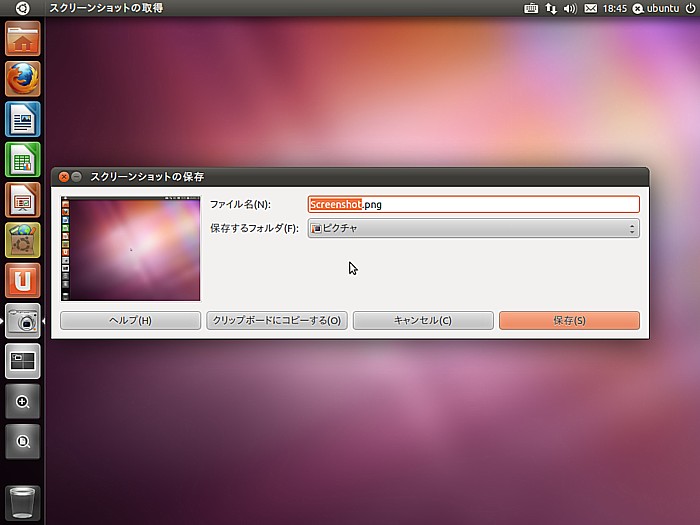Viewport: 700px width, 525px height.
Task: Open the Files lens magnifier icon
Action: [23, 442]
